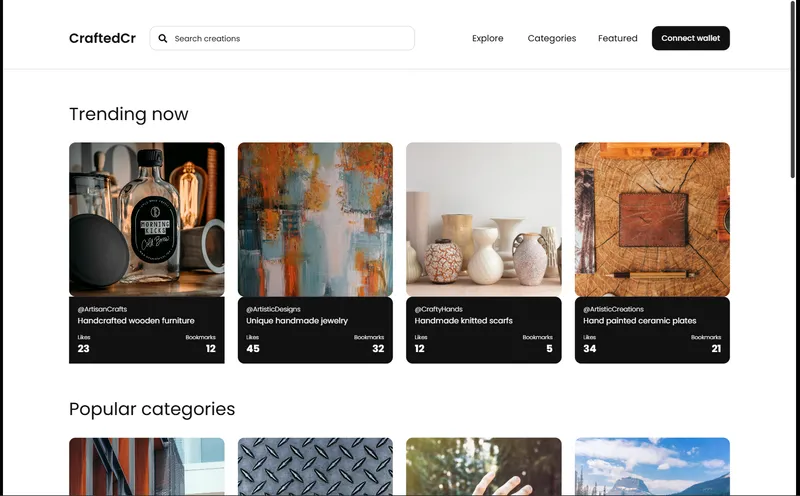Open the hand in forest category thumbnail
The image size is (800, 496).
click(484, 466)
